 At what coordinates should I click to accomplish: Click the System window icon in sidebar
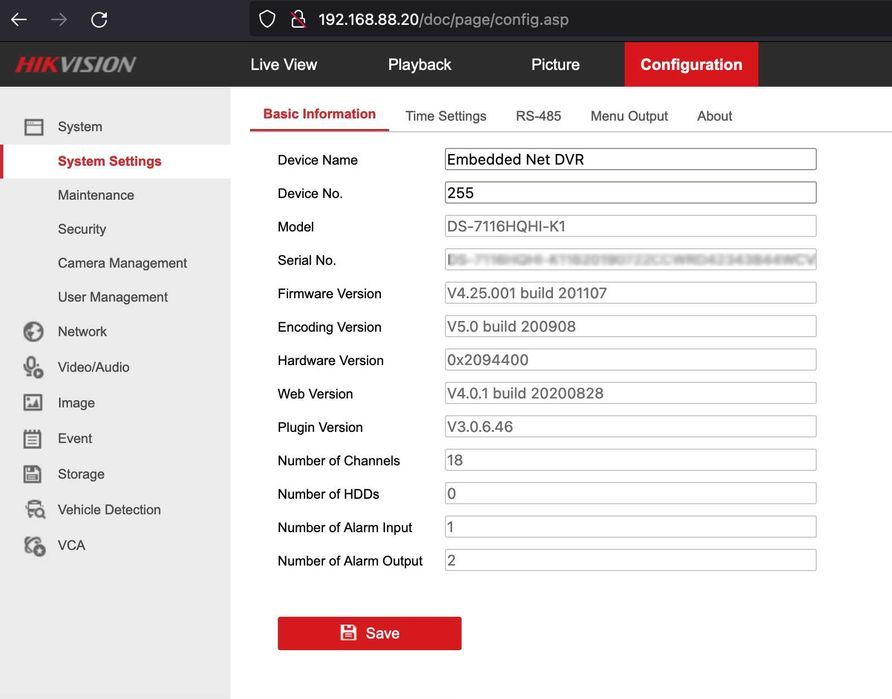(x=34, y=127)
